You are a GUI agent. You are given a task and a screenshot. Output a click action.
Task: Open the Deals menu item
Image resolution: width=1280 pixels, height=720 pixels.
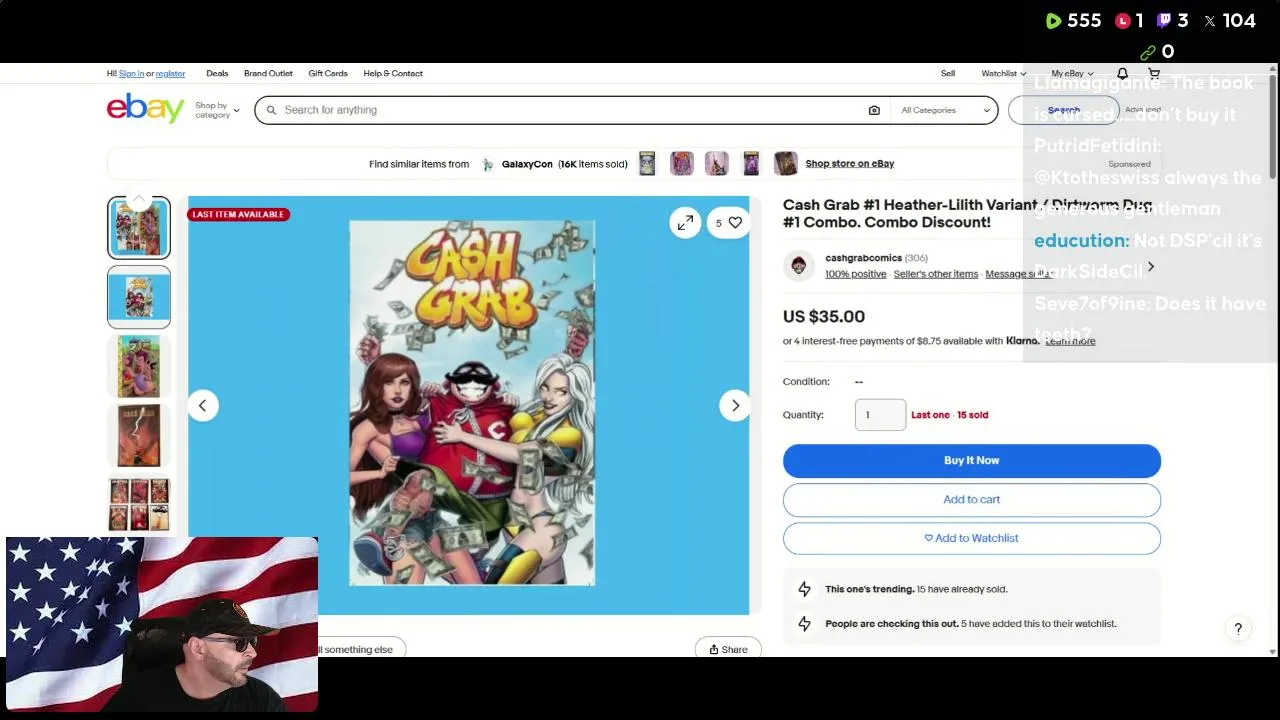click(x=217, y=73)
